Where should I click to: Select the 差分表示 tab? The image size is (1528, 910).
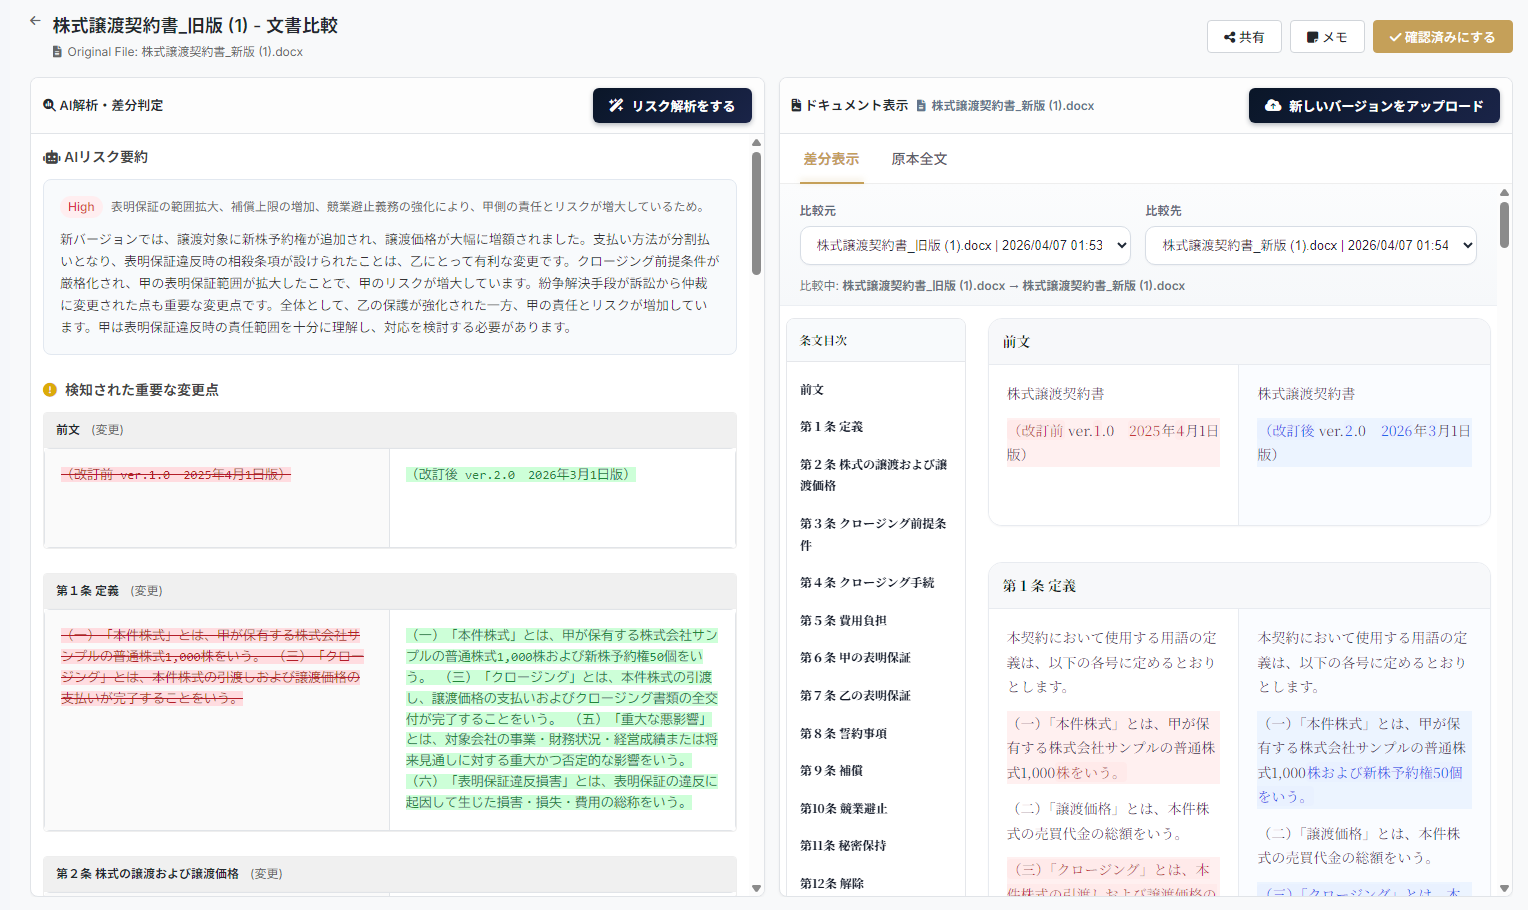point(831,159)
